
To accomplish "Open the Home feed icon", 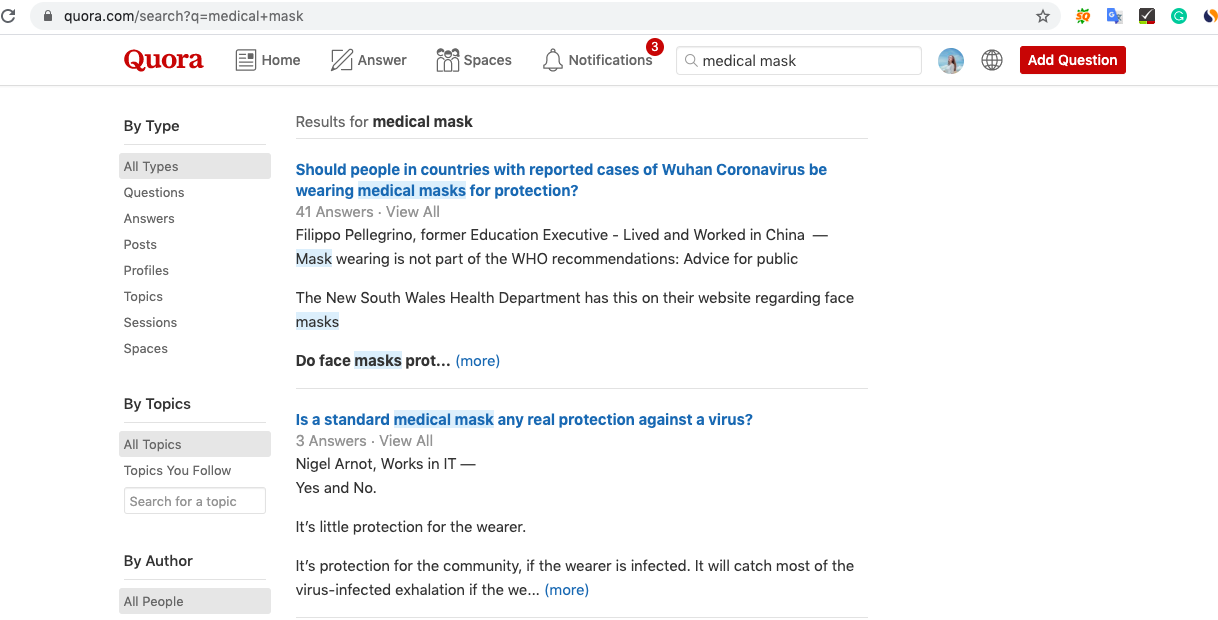I will (246, 60).
